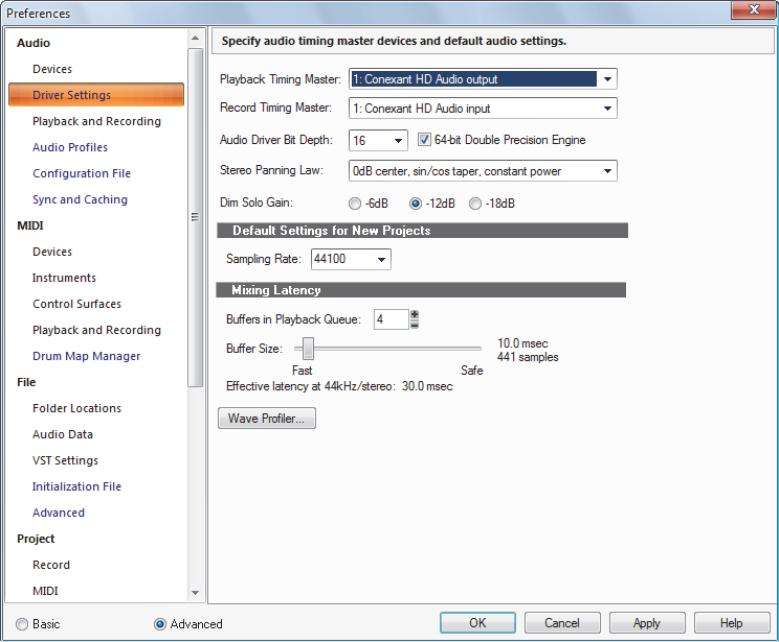Click Buffers in Playback Queue field
Image resolution: width=779 pixels, height=642 pixels.
pyautogui.click(x=391, y=319)
